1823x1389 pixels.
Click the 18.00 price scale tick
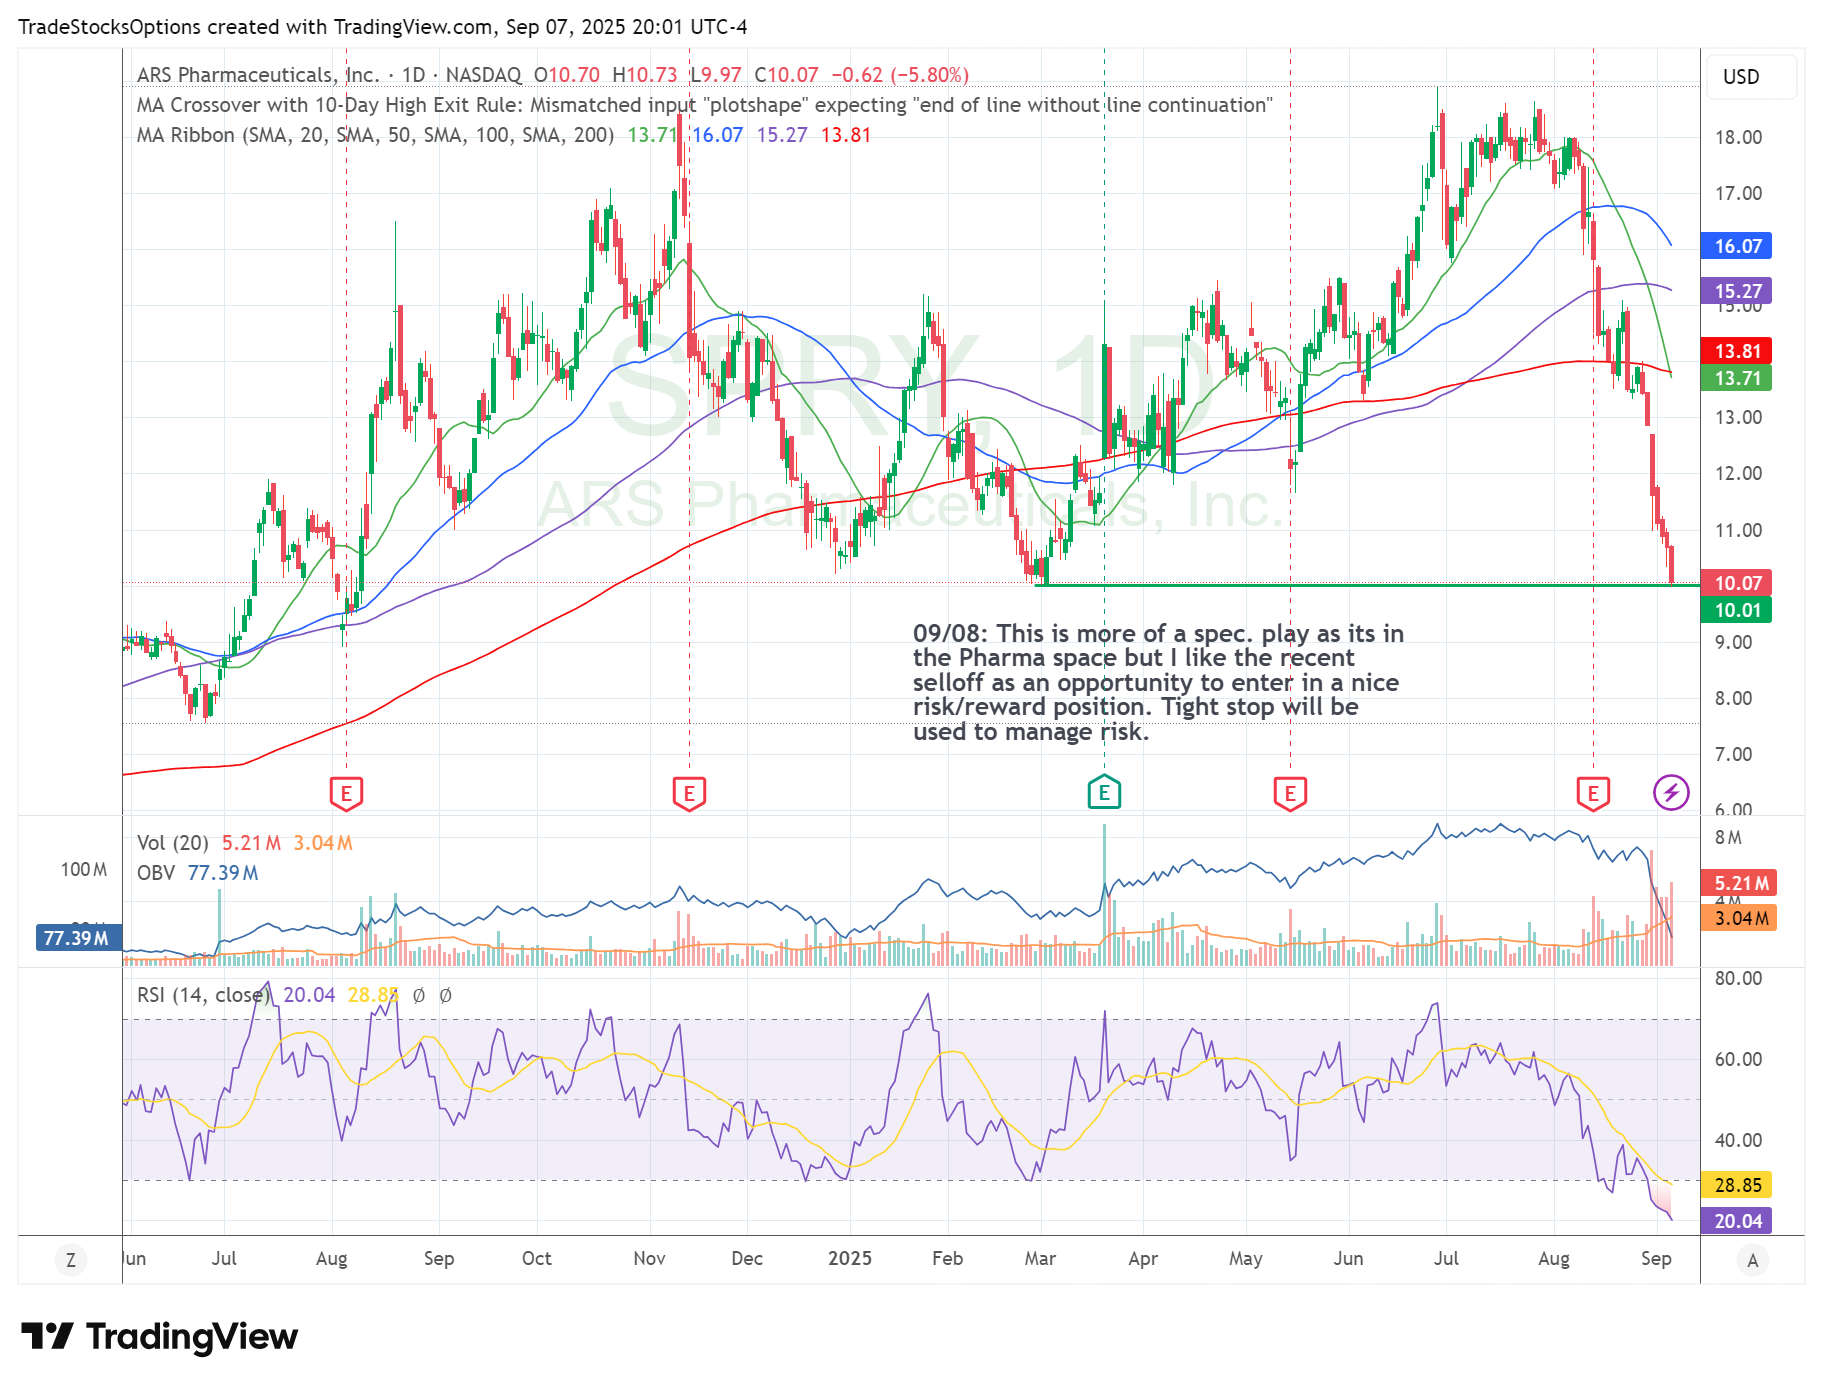(1738, 137)
